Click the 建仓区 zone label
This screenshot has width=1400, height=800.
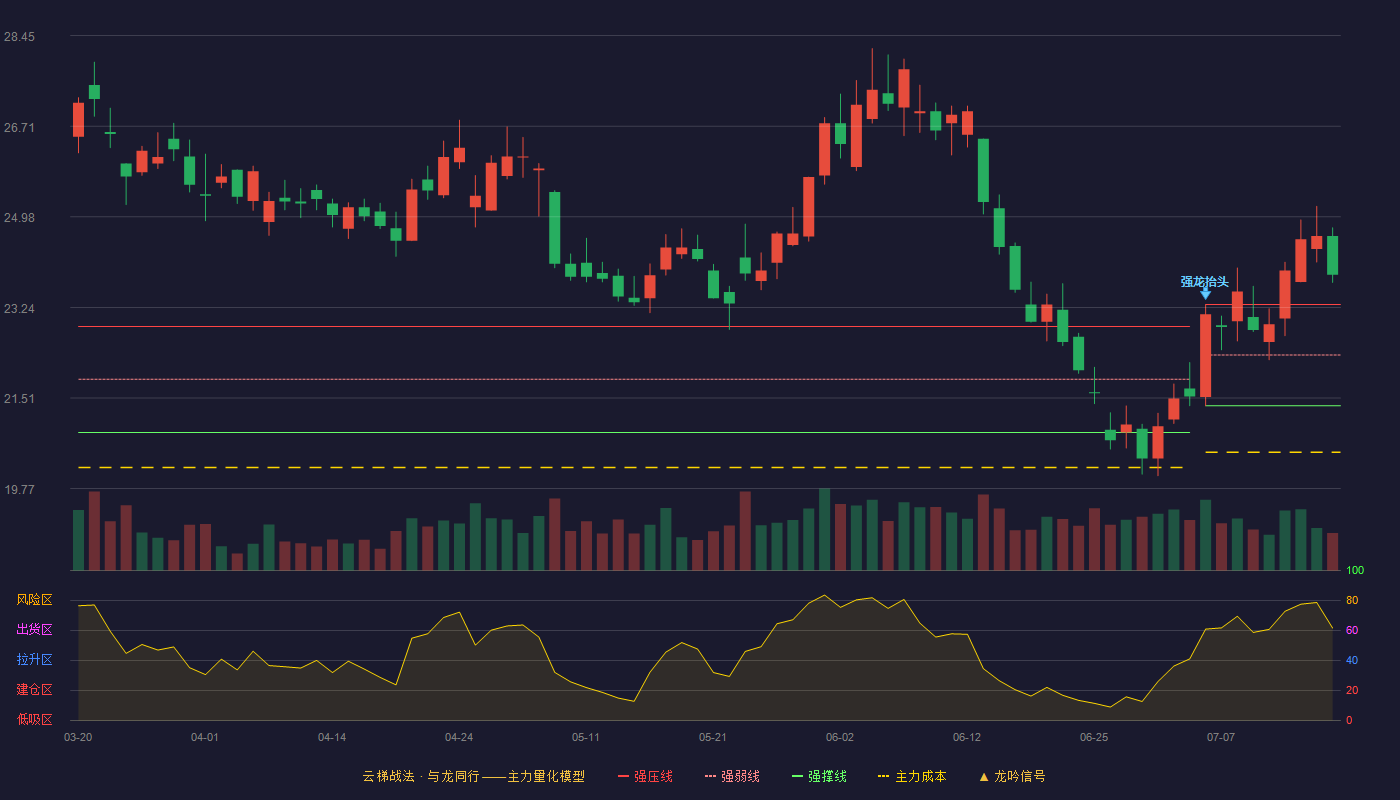(34, 690)
